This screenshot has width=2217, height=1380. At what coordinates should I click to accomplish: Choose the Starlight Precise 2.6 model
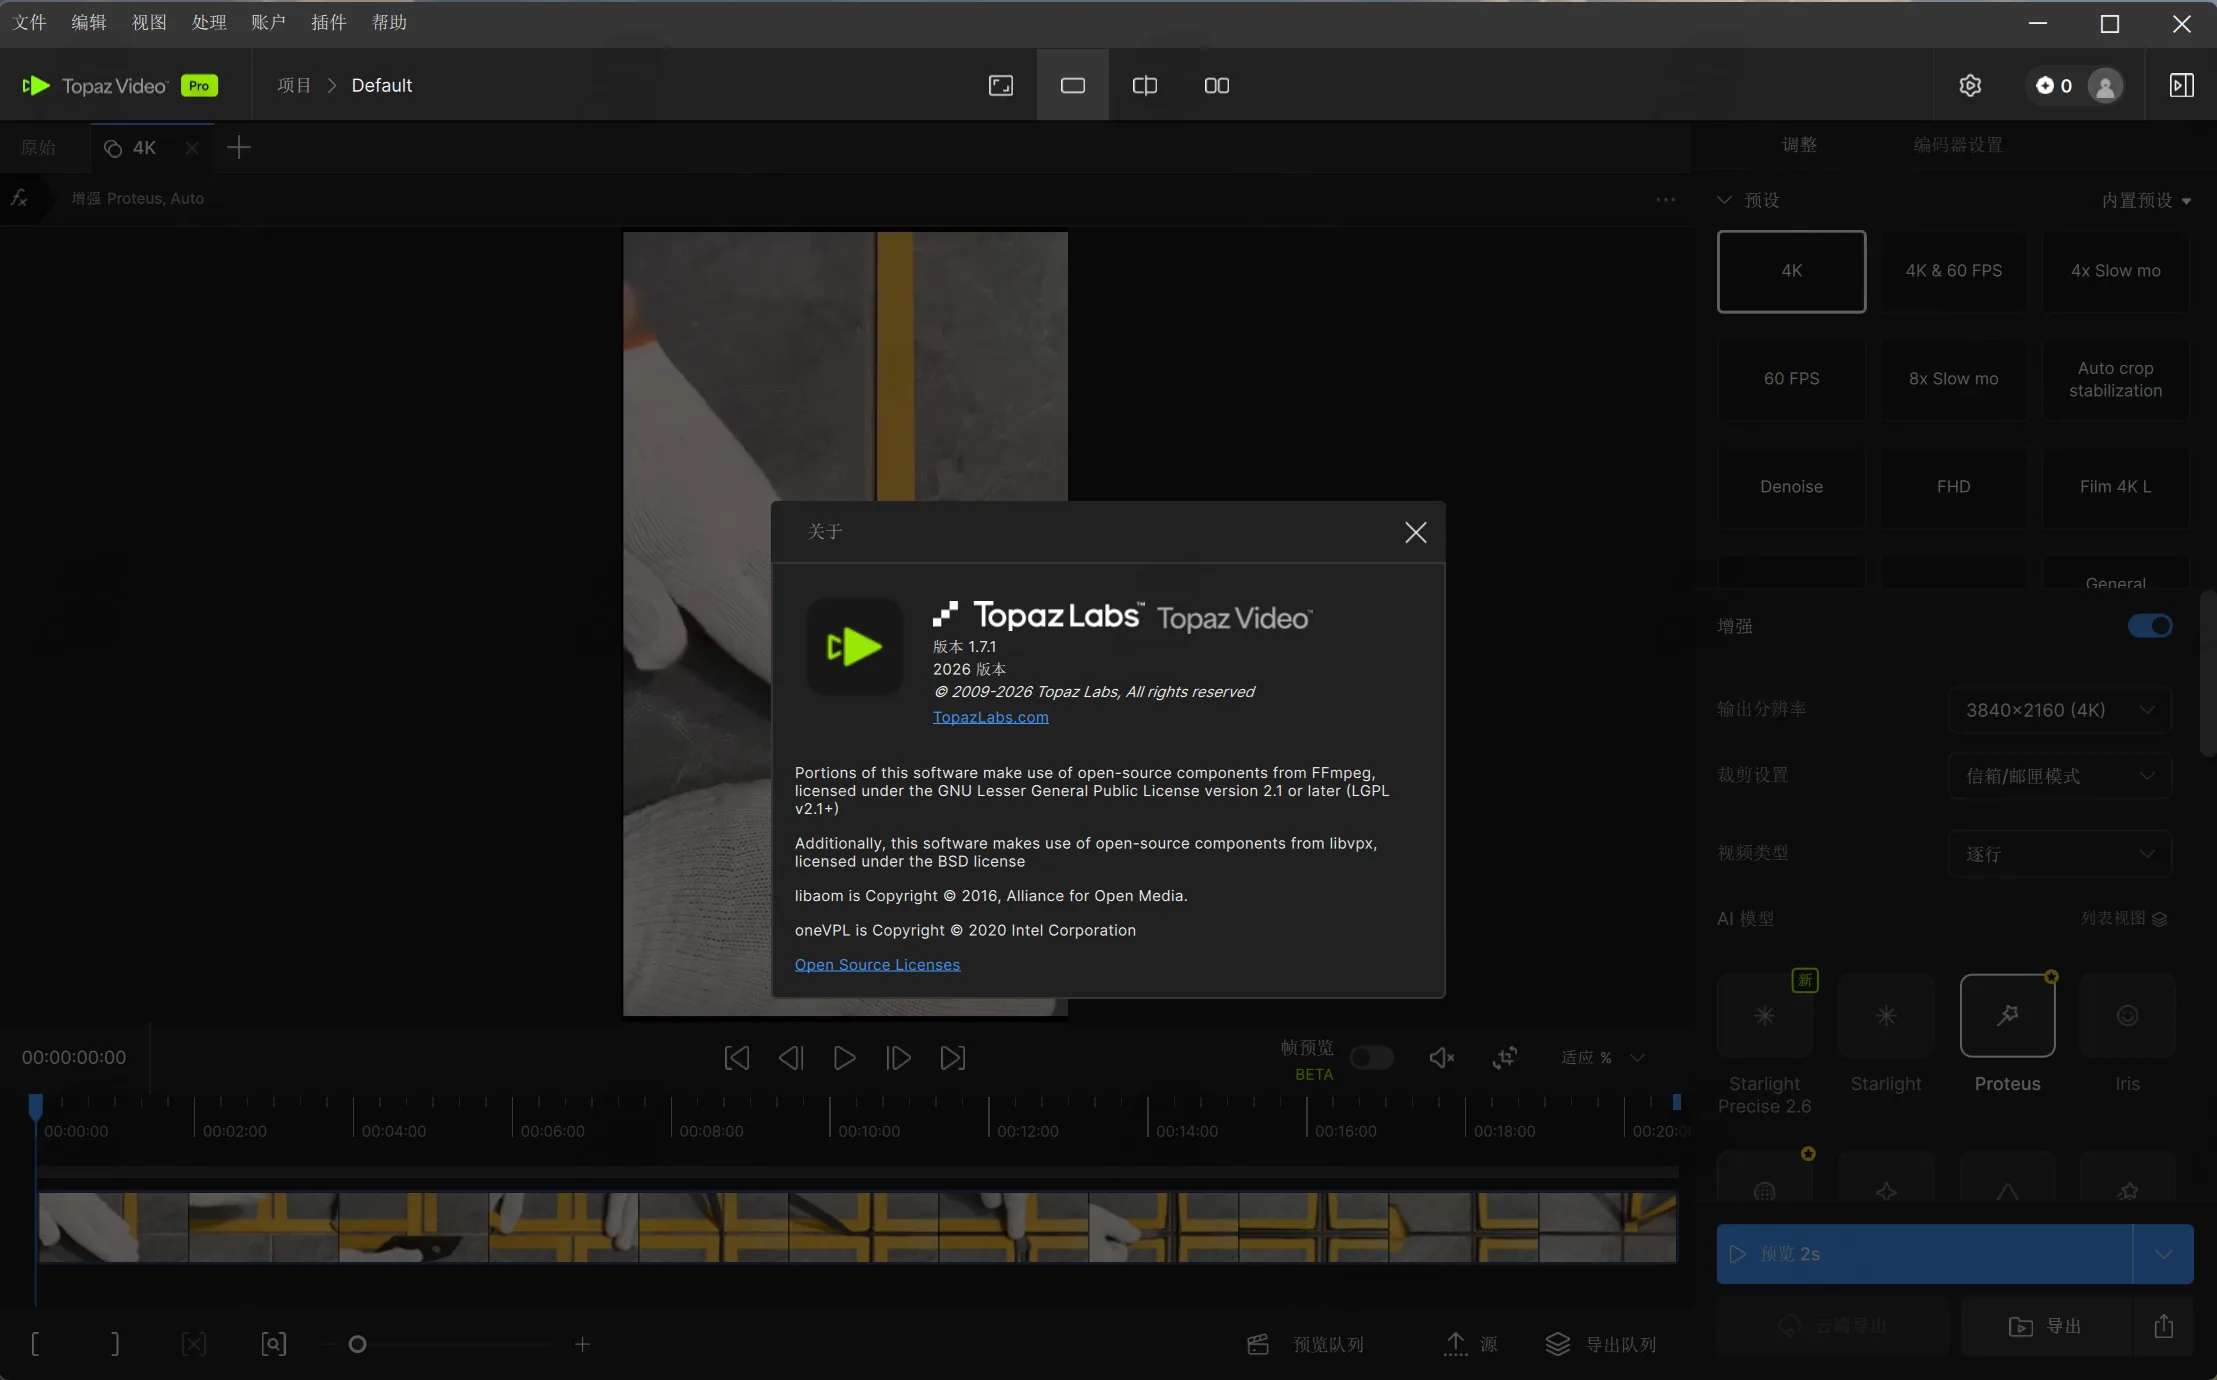[x=1764, y=1016]
